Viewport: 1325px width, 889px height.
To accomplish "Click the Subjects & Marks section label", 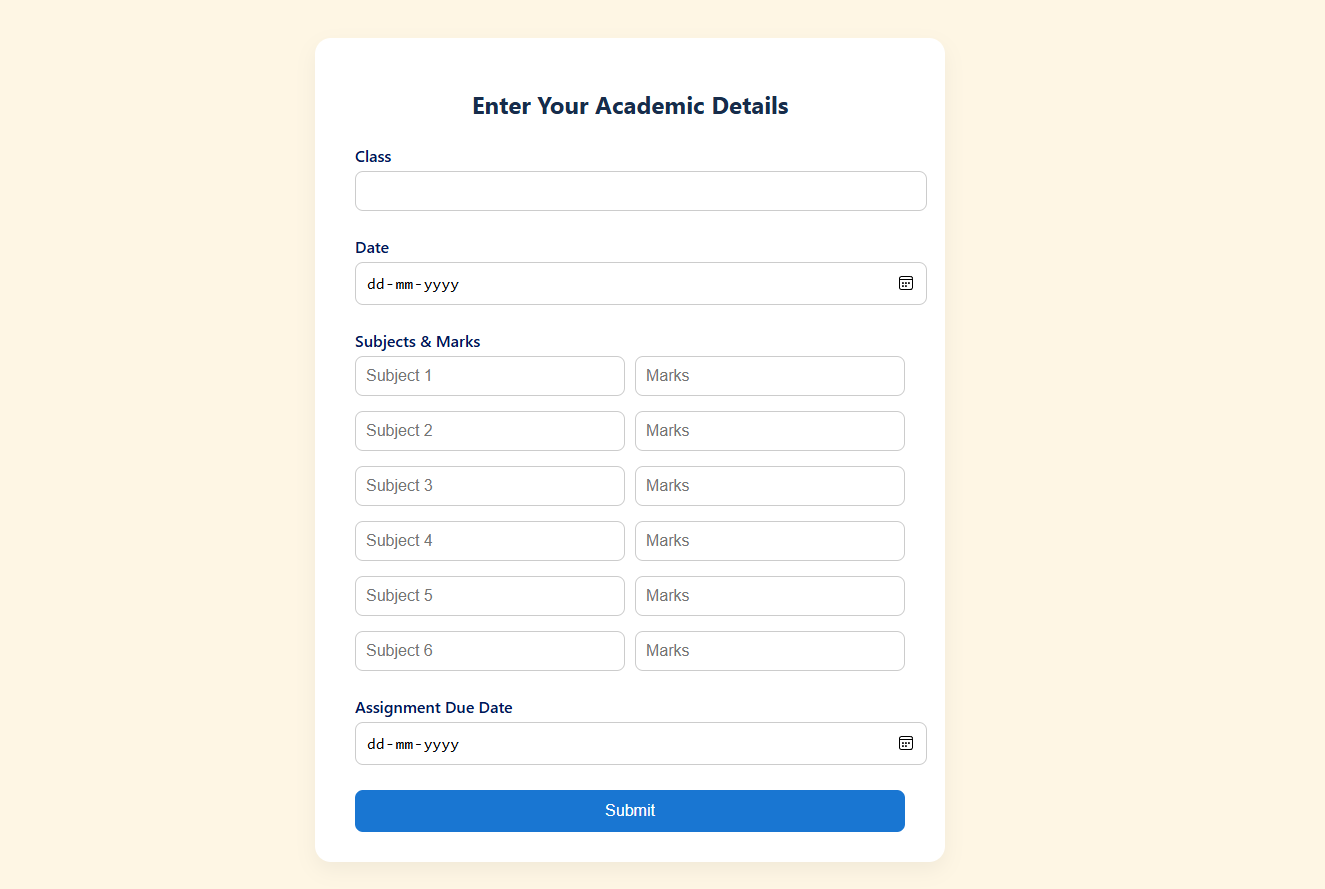I will (x=417, y=341).
